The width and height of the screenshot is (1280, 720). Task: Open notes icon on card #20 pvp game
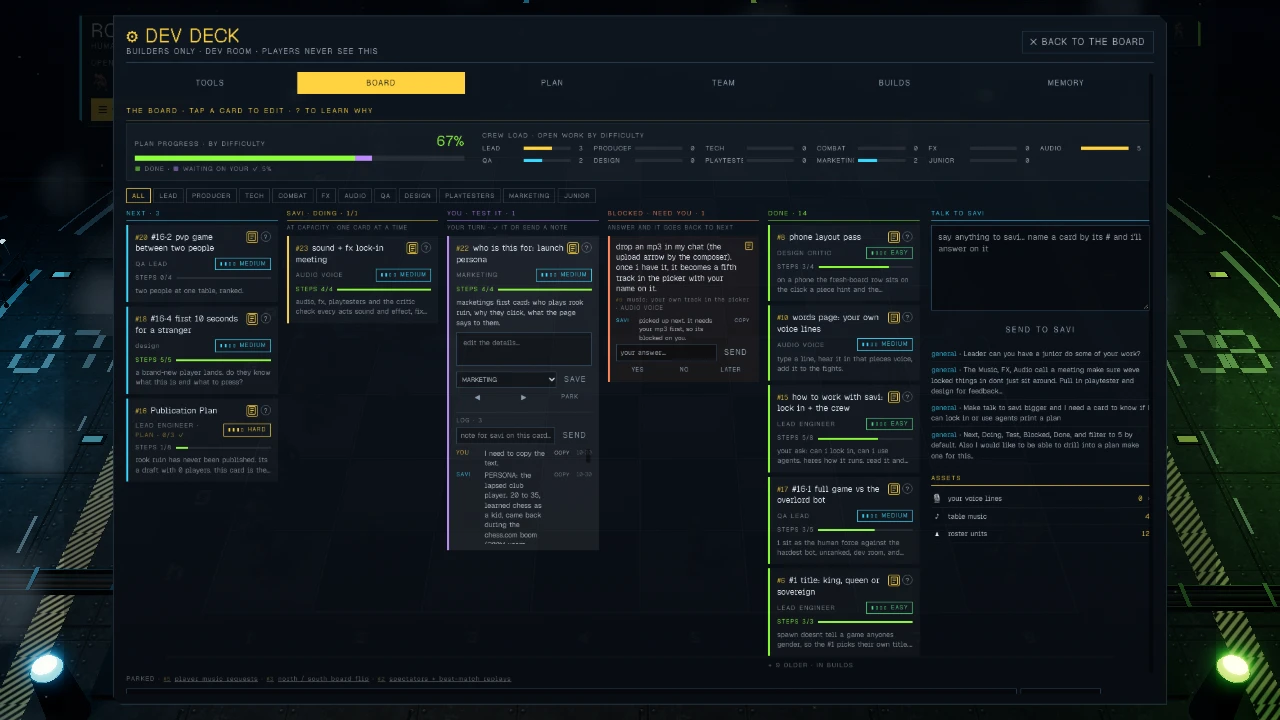pyautogui.click(x=252, y=237)
